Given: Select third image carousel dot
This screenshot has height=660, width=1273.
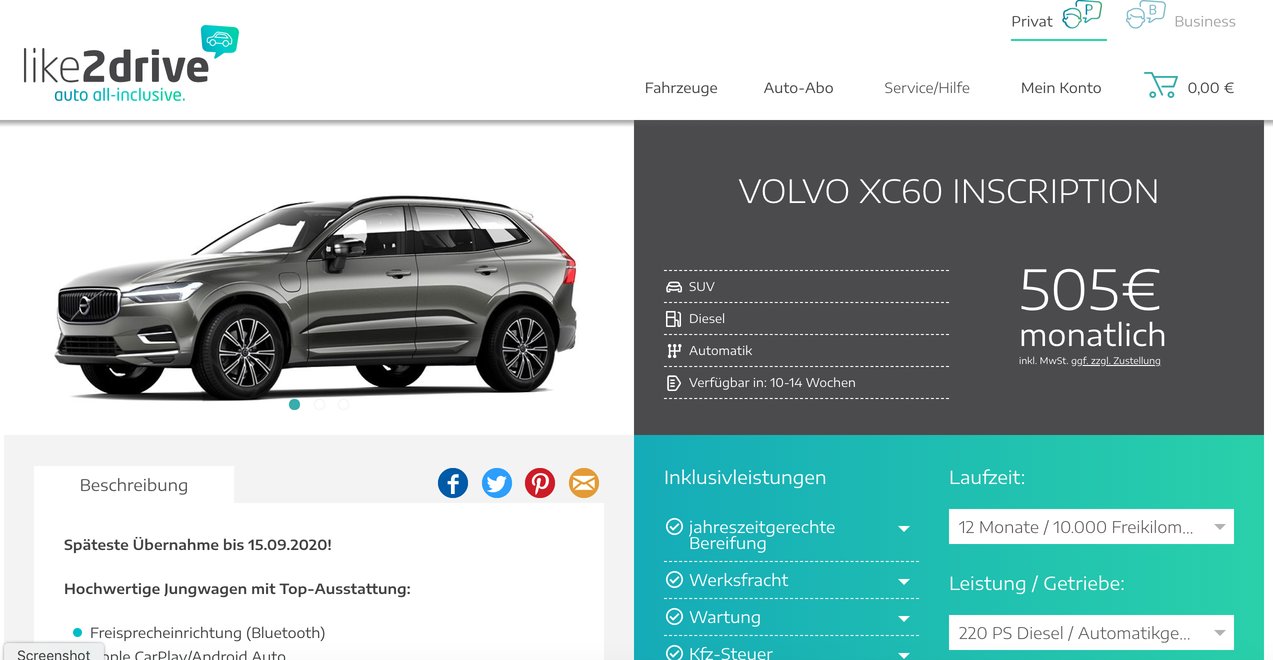Looking at the screenshot, I should pyautogui.click(x=344, y=405).
